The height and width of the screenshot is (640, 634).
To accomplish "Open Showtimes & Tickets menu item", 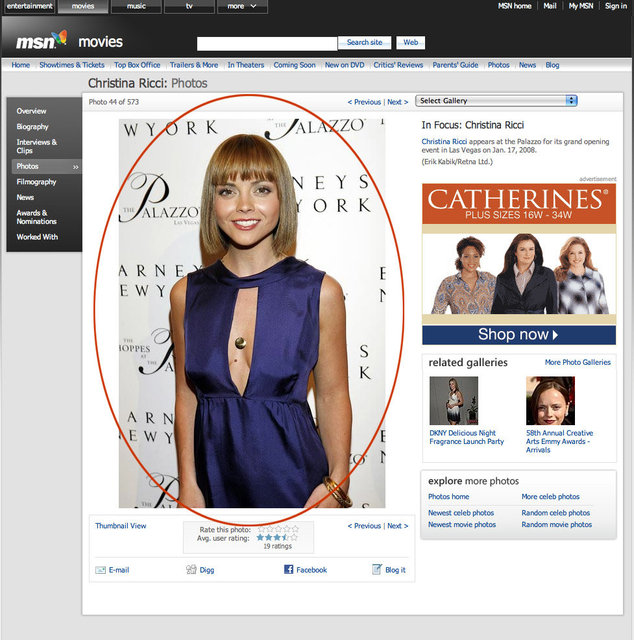I will (71, 65).
